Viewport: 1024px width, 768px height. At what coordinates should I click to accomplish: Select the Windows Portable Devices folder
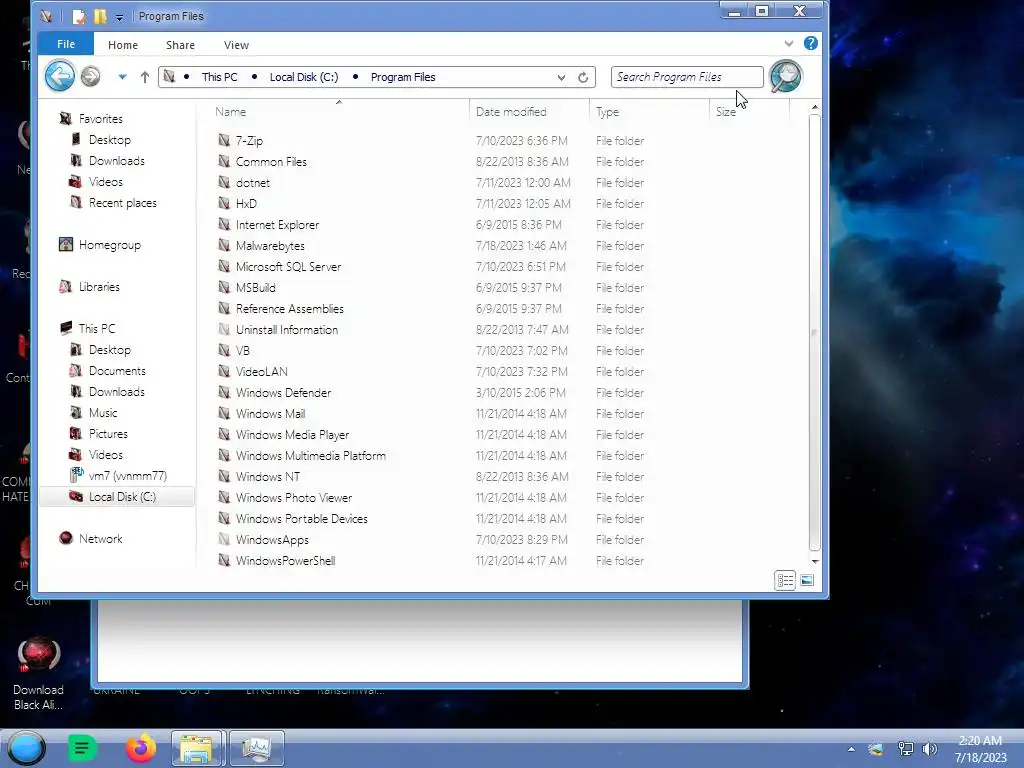[x=302, y=519]
